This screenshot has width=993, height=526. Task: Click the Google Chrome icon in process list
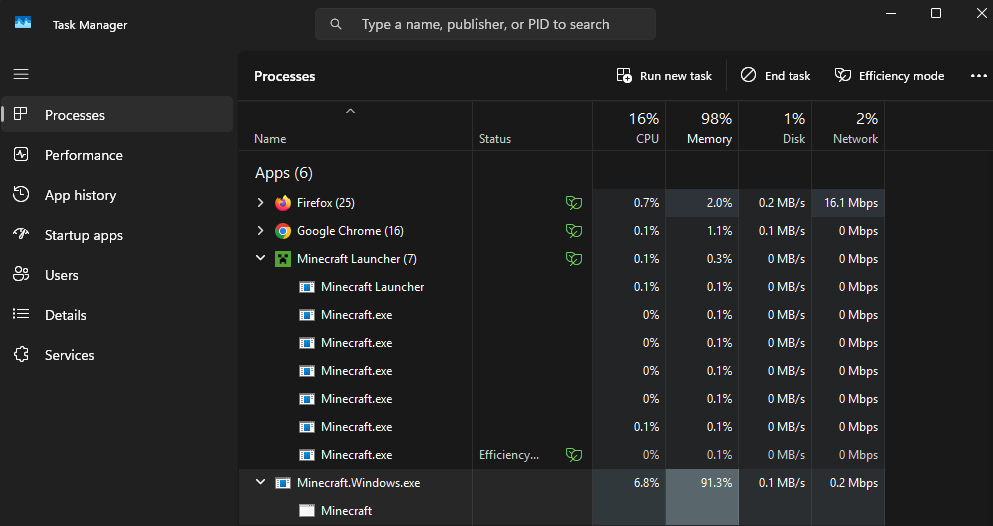coord(283,231)
